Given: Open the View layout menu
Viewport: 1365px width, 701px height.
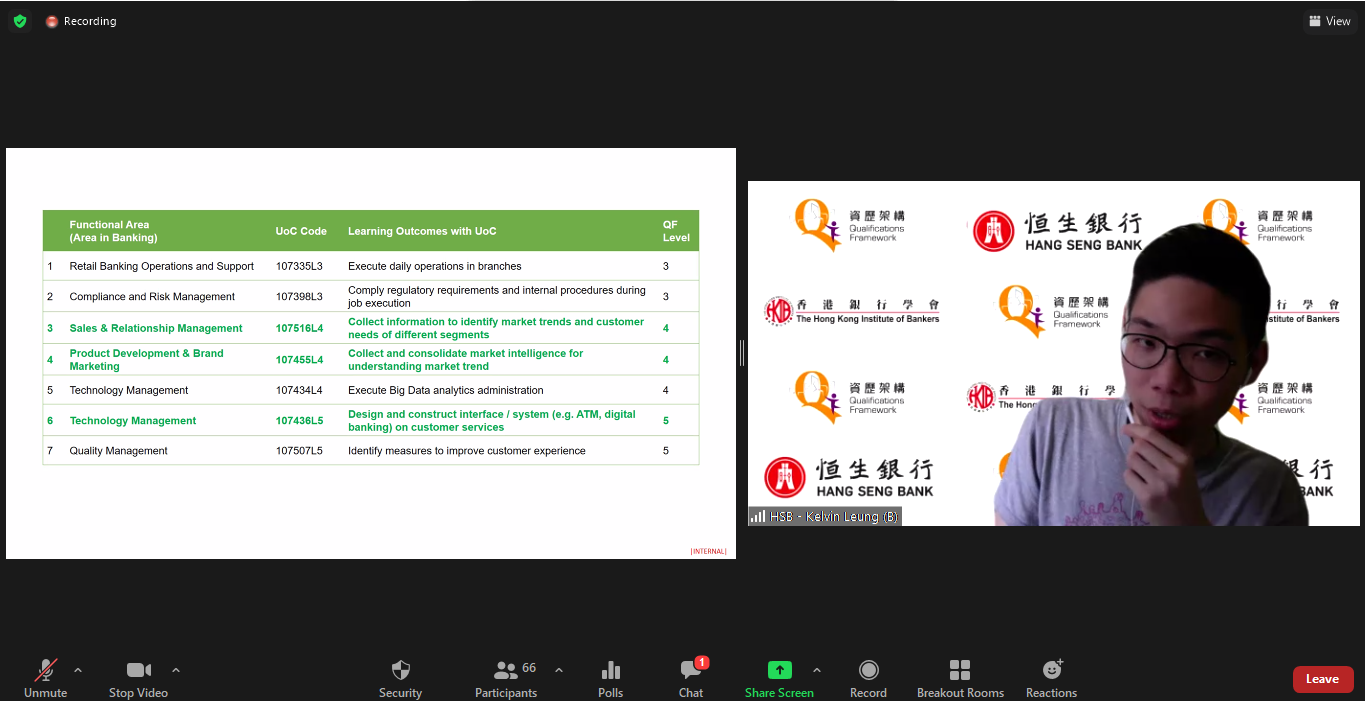Looking at the screenshot, I should pos(1329,21).
